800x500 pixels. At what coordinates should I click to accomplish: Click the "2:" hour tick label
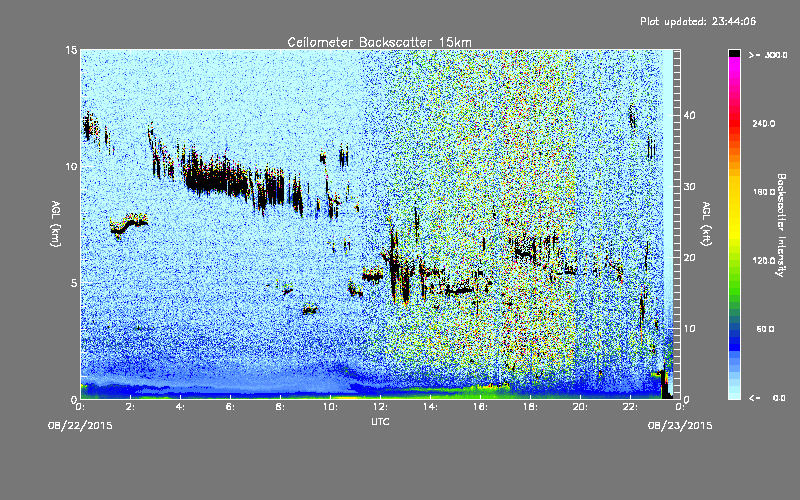[x=131, y=407]
